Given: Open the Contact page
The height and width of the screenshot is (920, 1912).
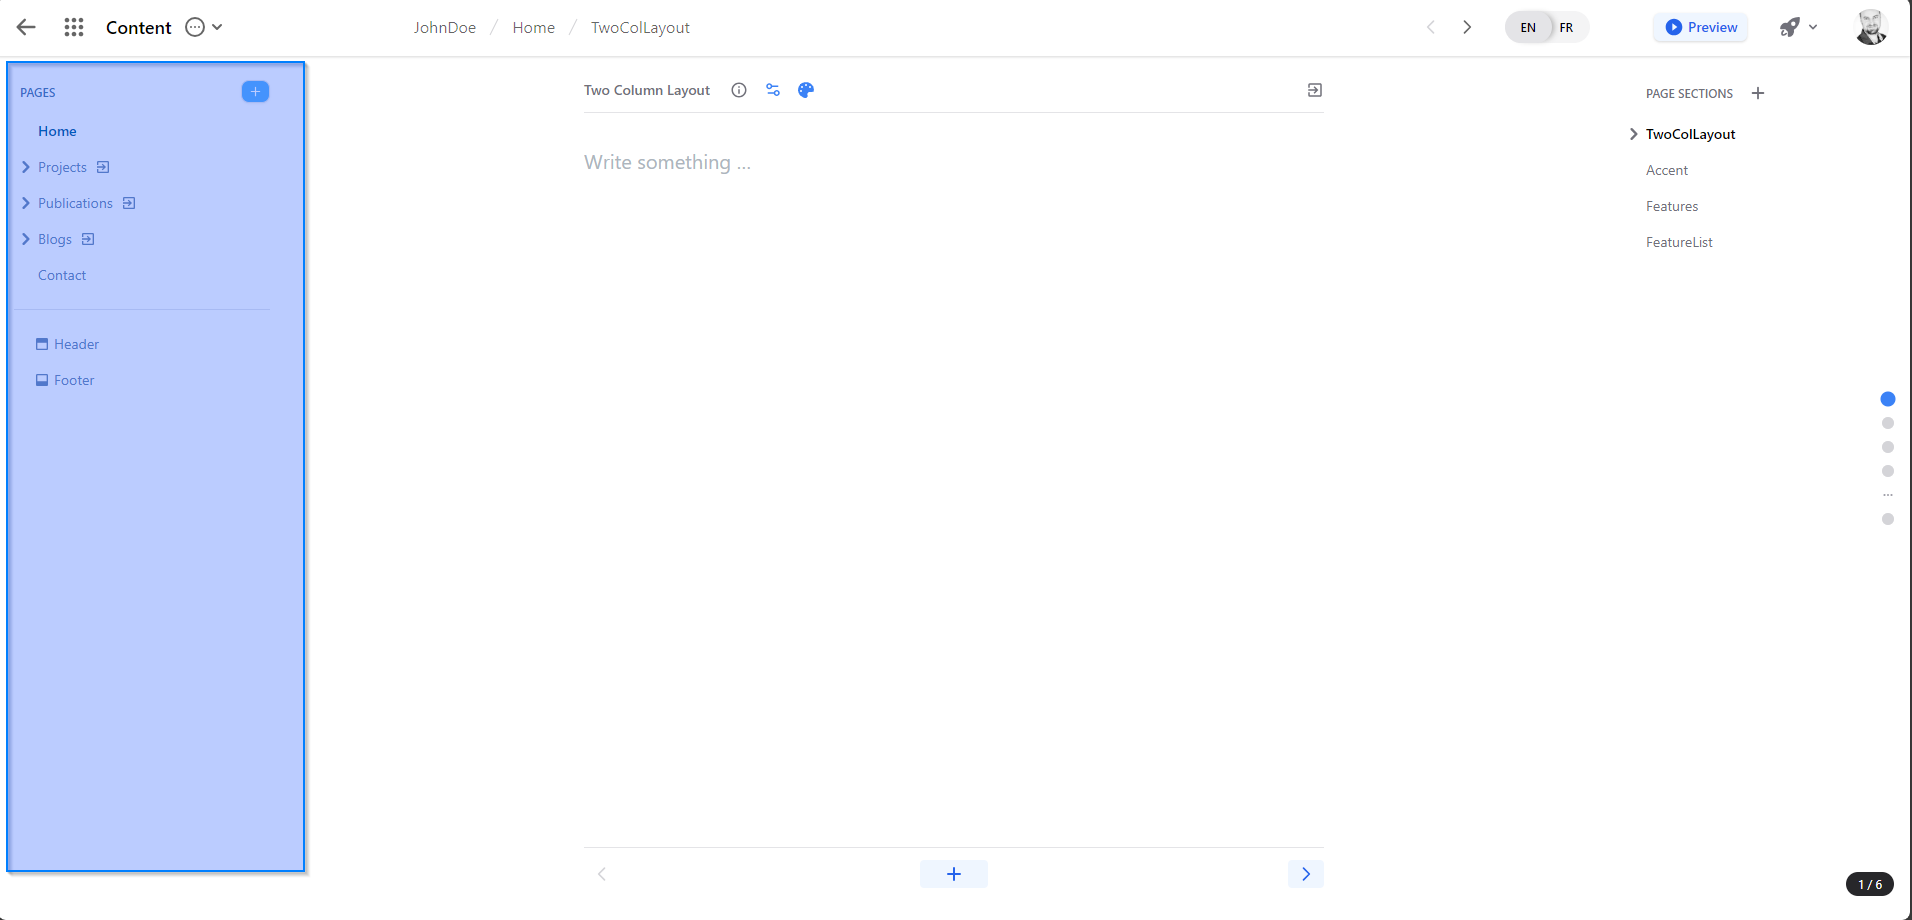Looking at the screenshot, I should [x=62, y=275].
